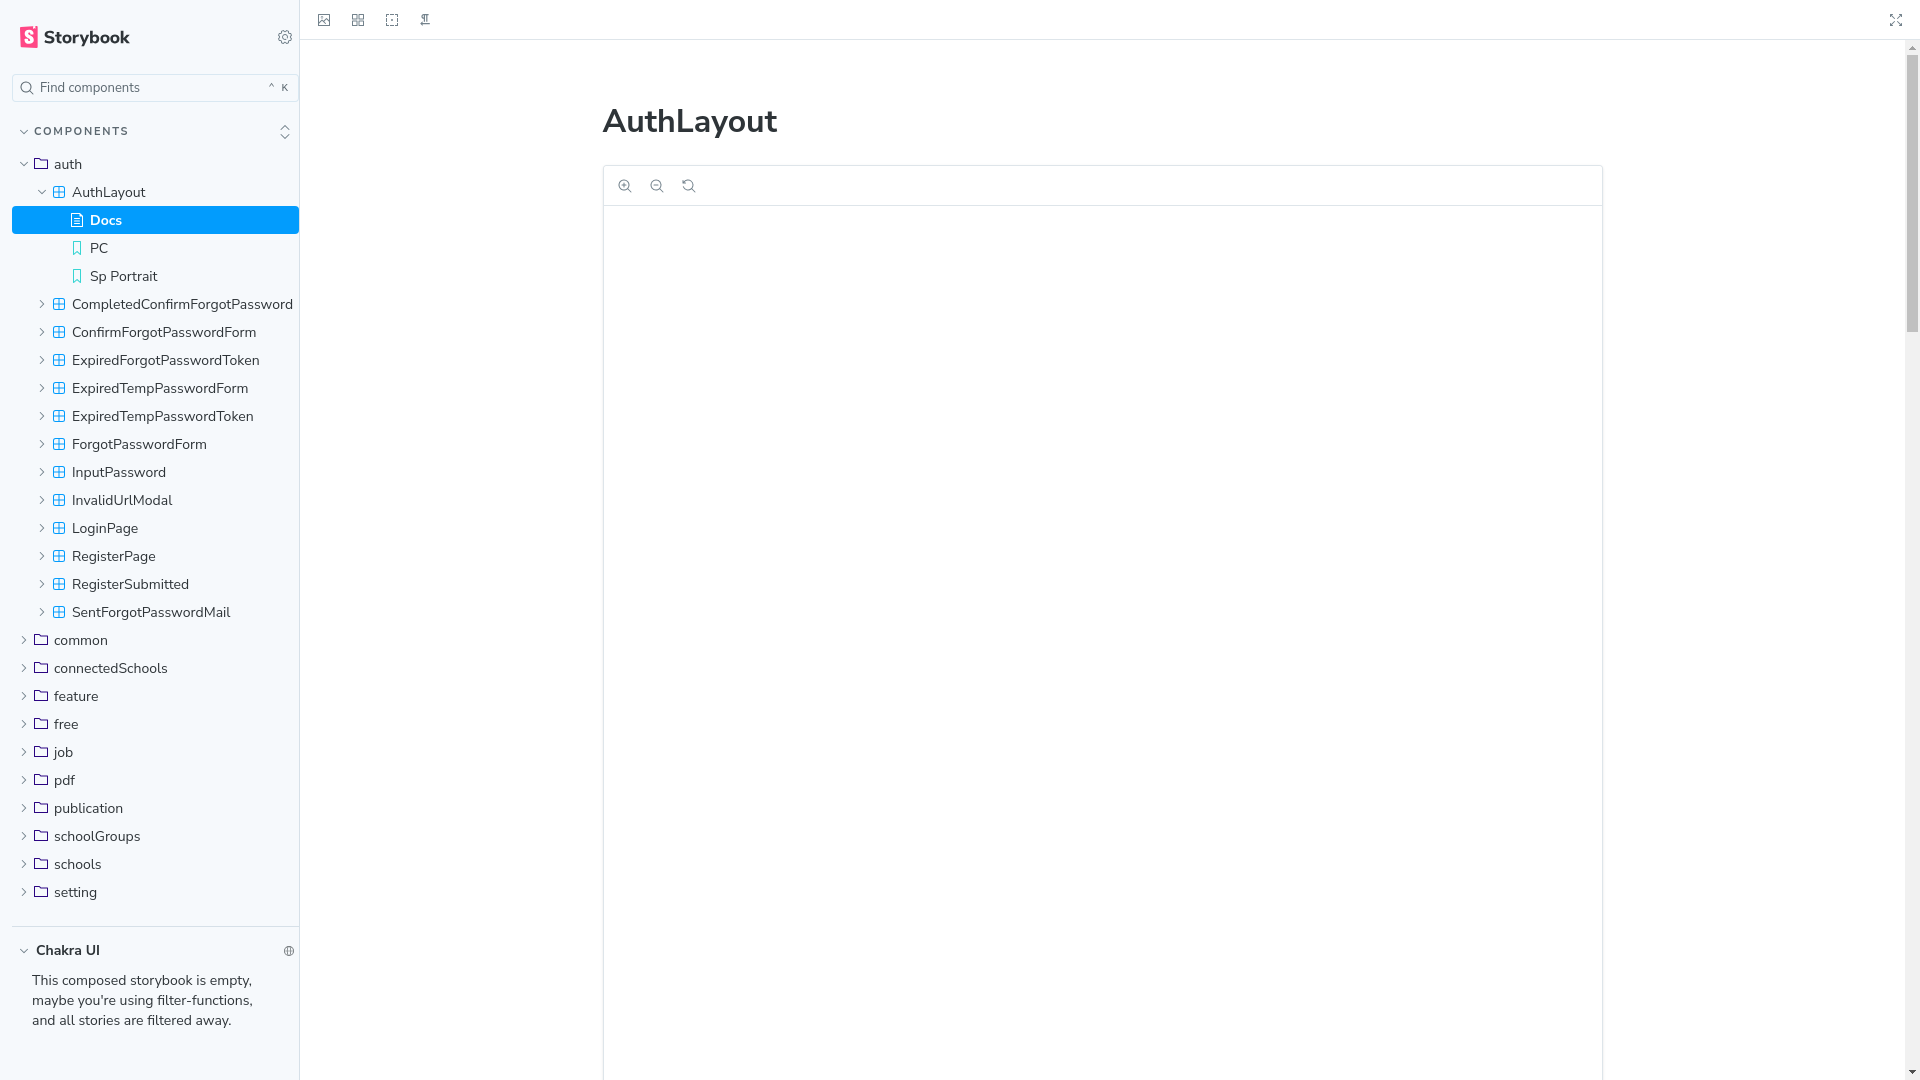Click the Find components search field

pos(155,88)
